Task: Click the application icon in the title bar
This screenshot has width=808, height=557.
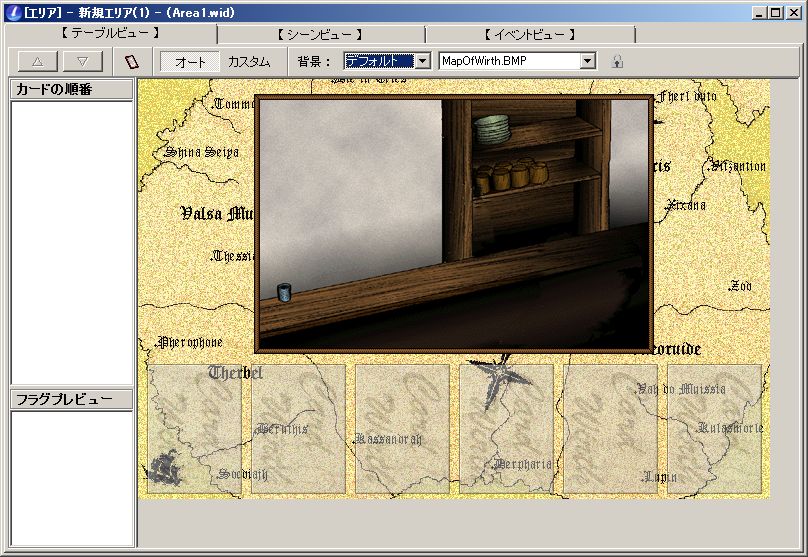Action: tap(13, 12)
